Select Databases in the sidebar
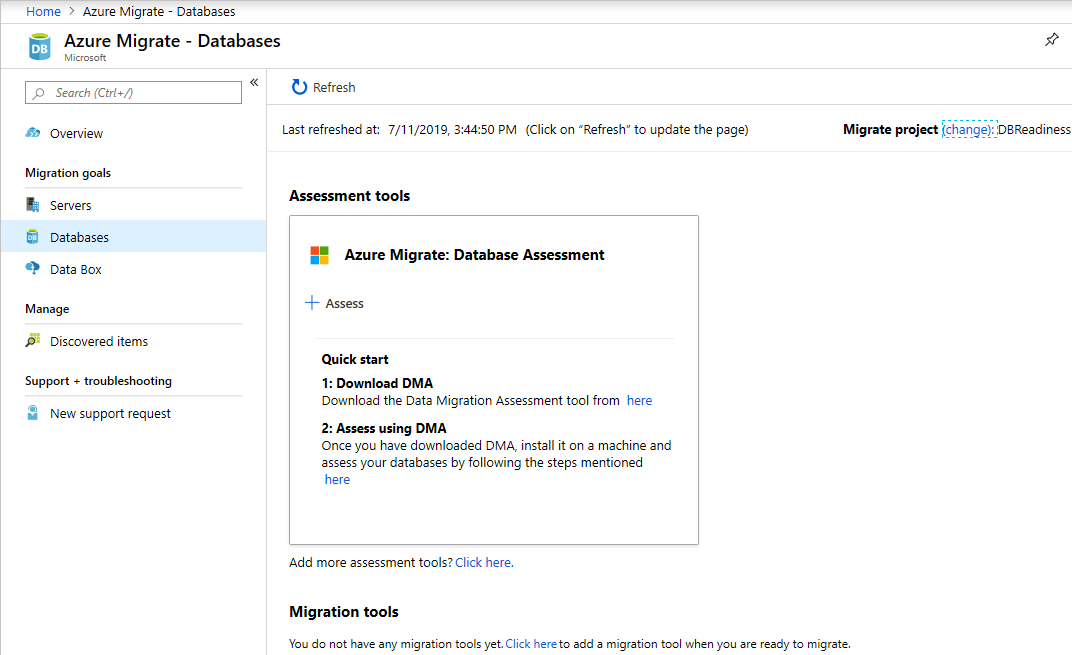Image resolution: width=1072 pixels, height=655 pixels. pos(133,237)
